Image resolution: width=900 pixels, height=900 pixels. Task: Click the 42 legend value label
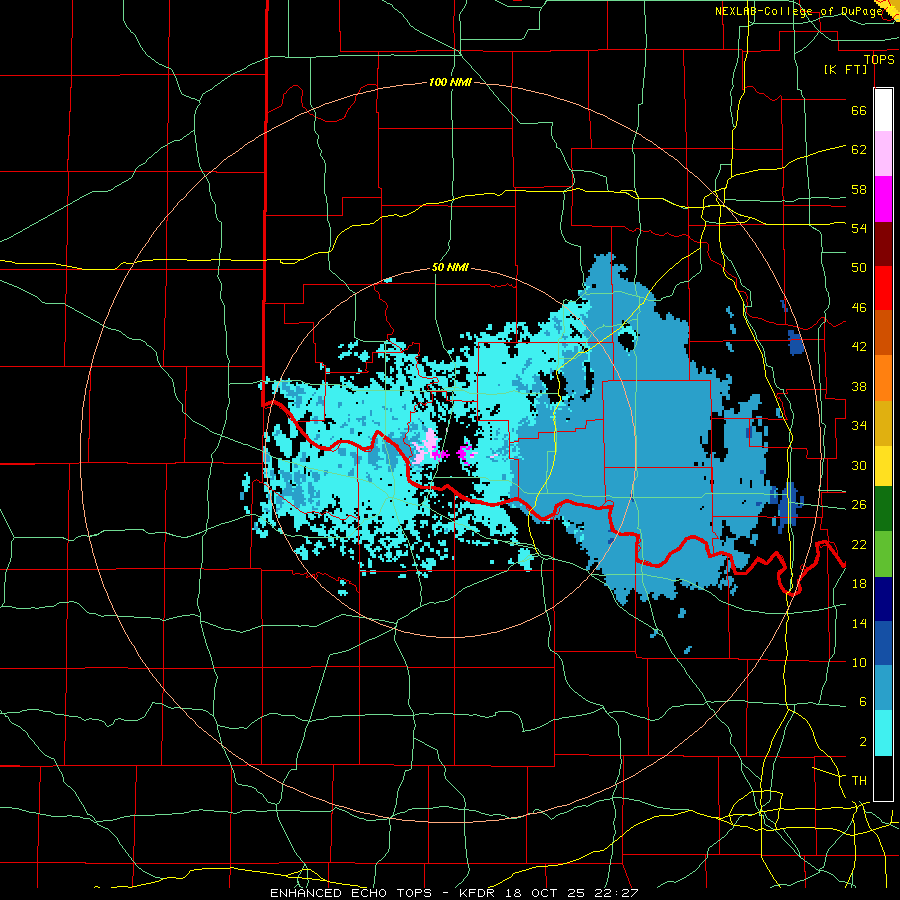[859, 347]
